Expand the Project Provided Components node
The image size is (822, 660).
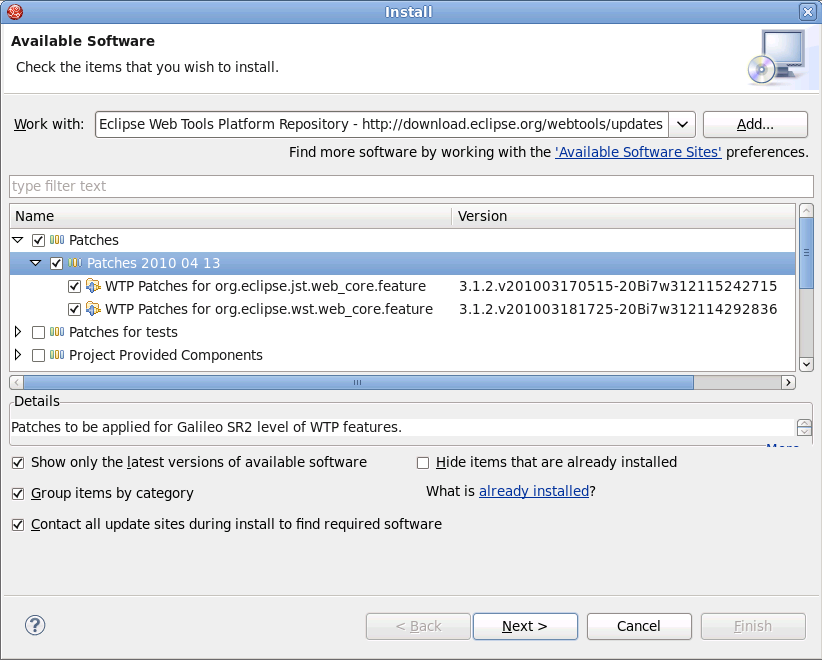click(18, 355)
